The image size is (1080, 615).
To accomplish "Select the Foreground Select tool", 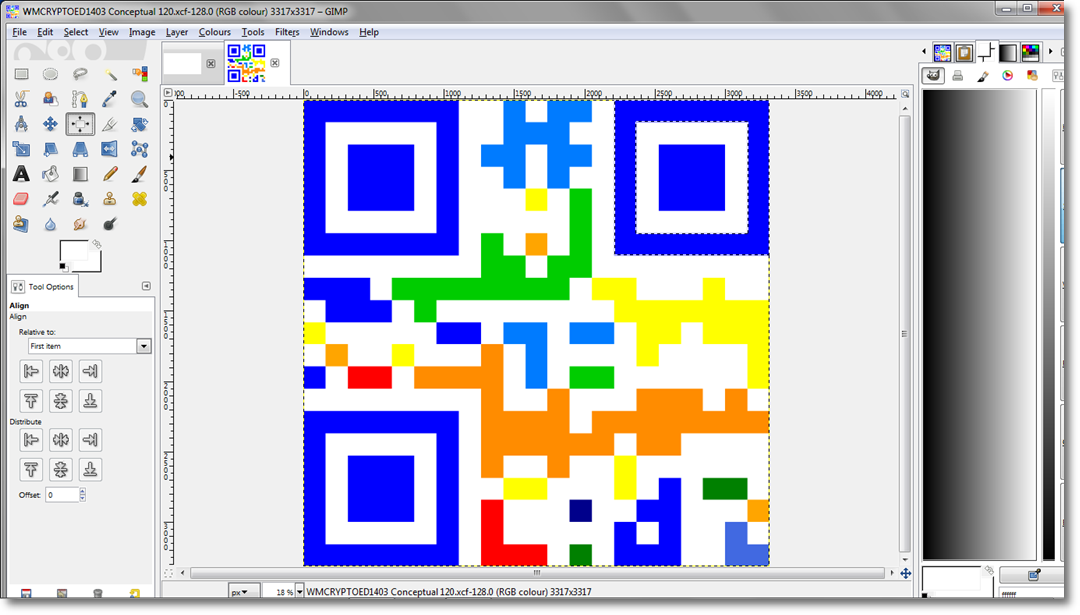I will 50,99.
